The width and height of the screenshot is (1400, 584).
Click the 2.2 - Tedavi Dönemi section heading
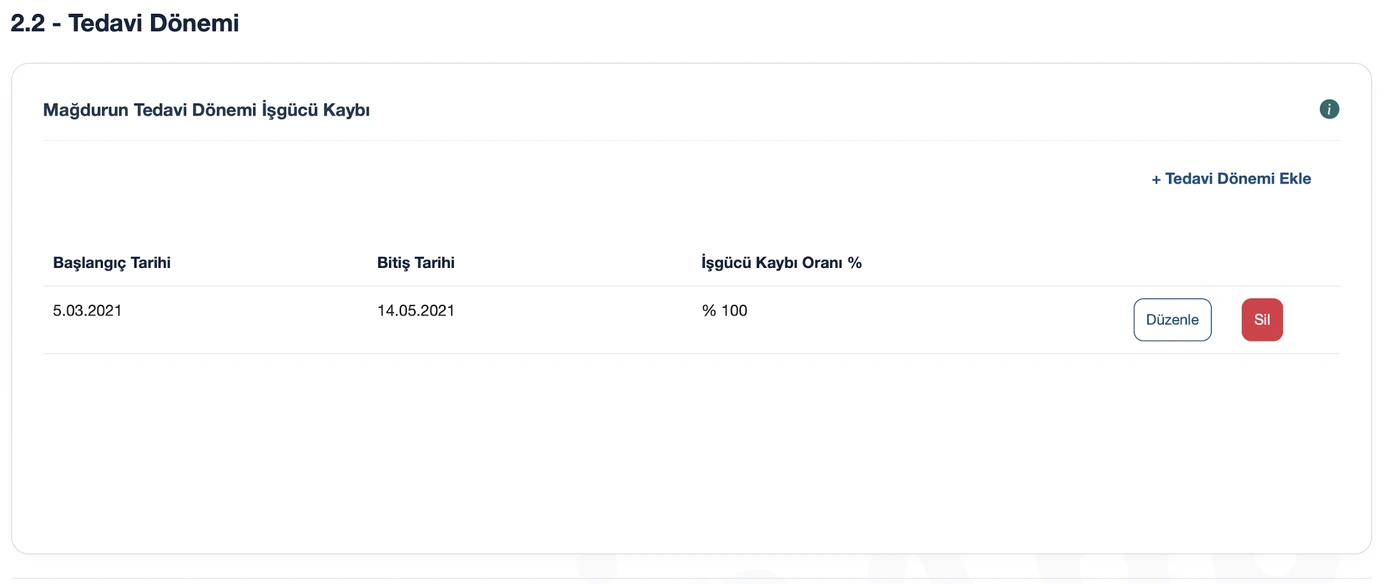(x=125, y=23)
